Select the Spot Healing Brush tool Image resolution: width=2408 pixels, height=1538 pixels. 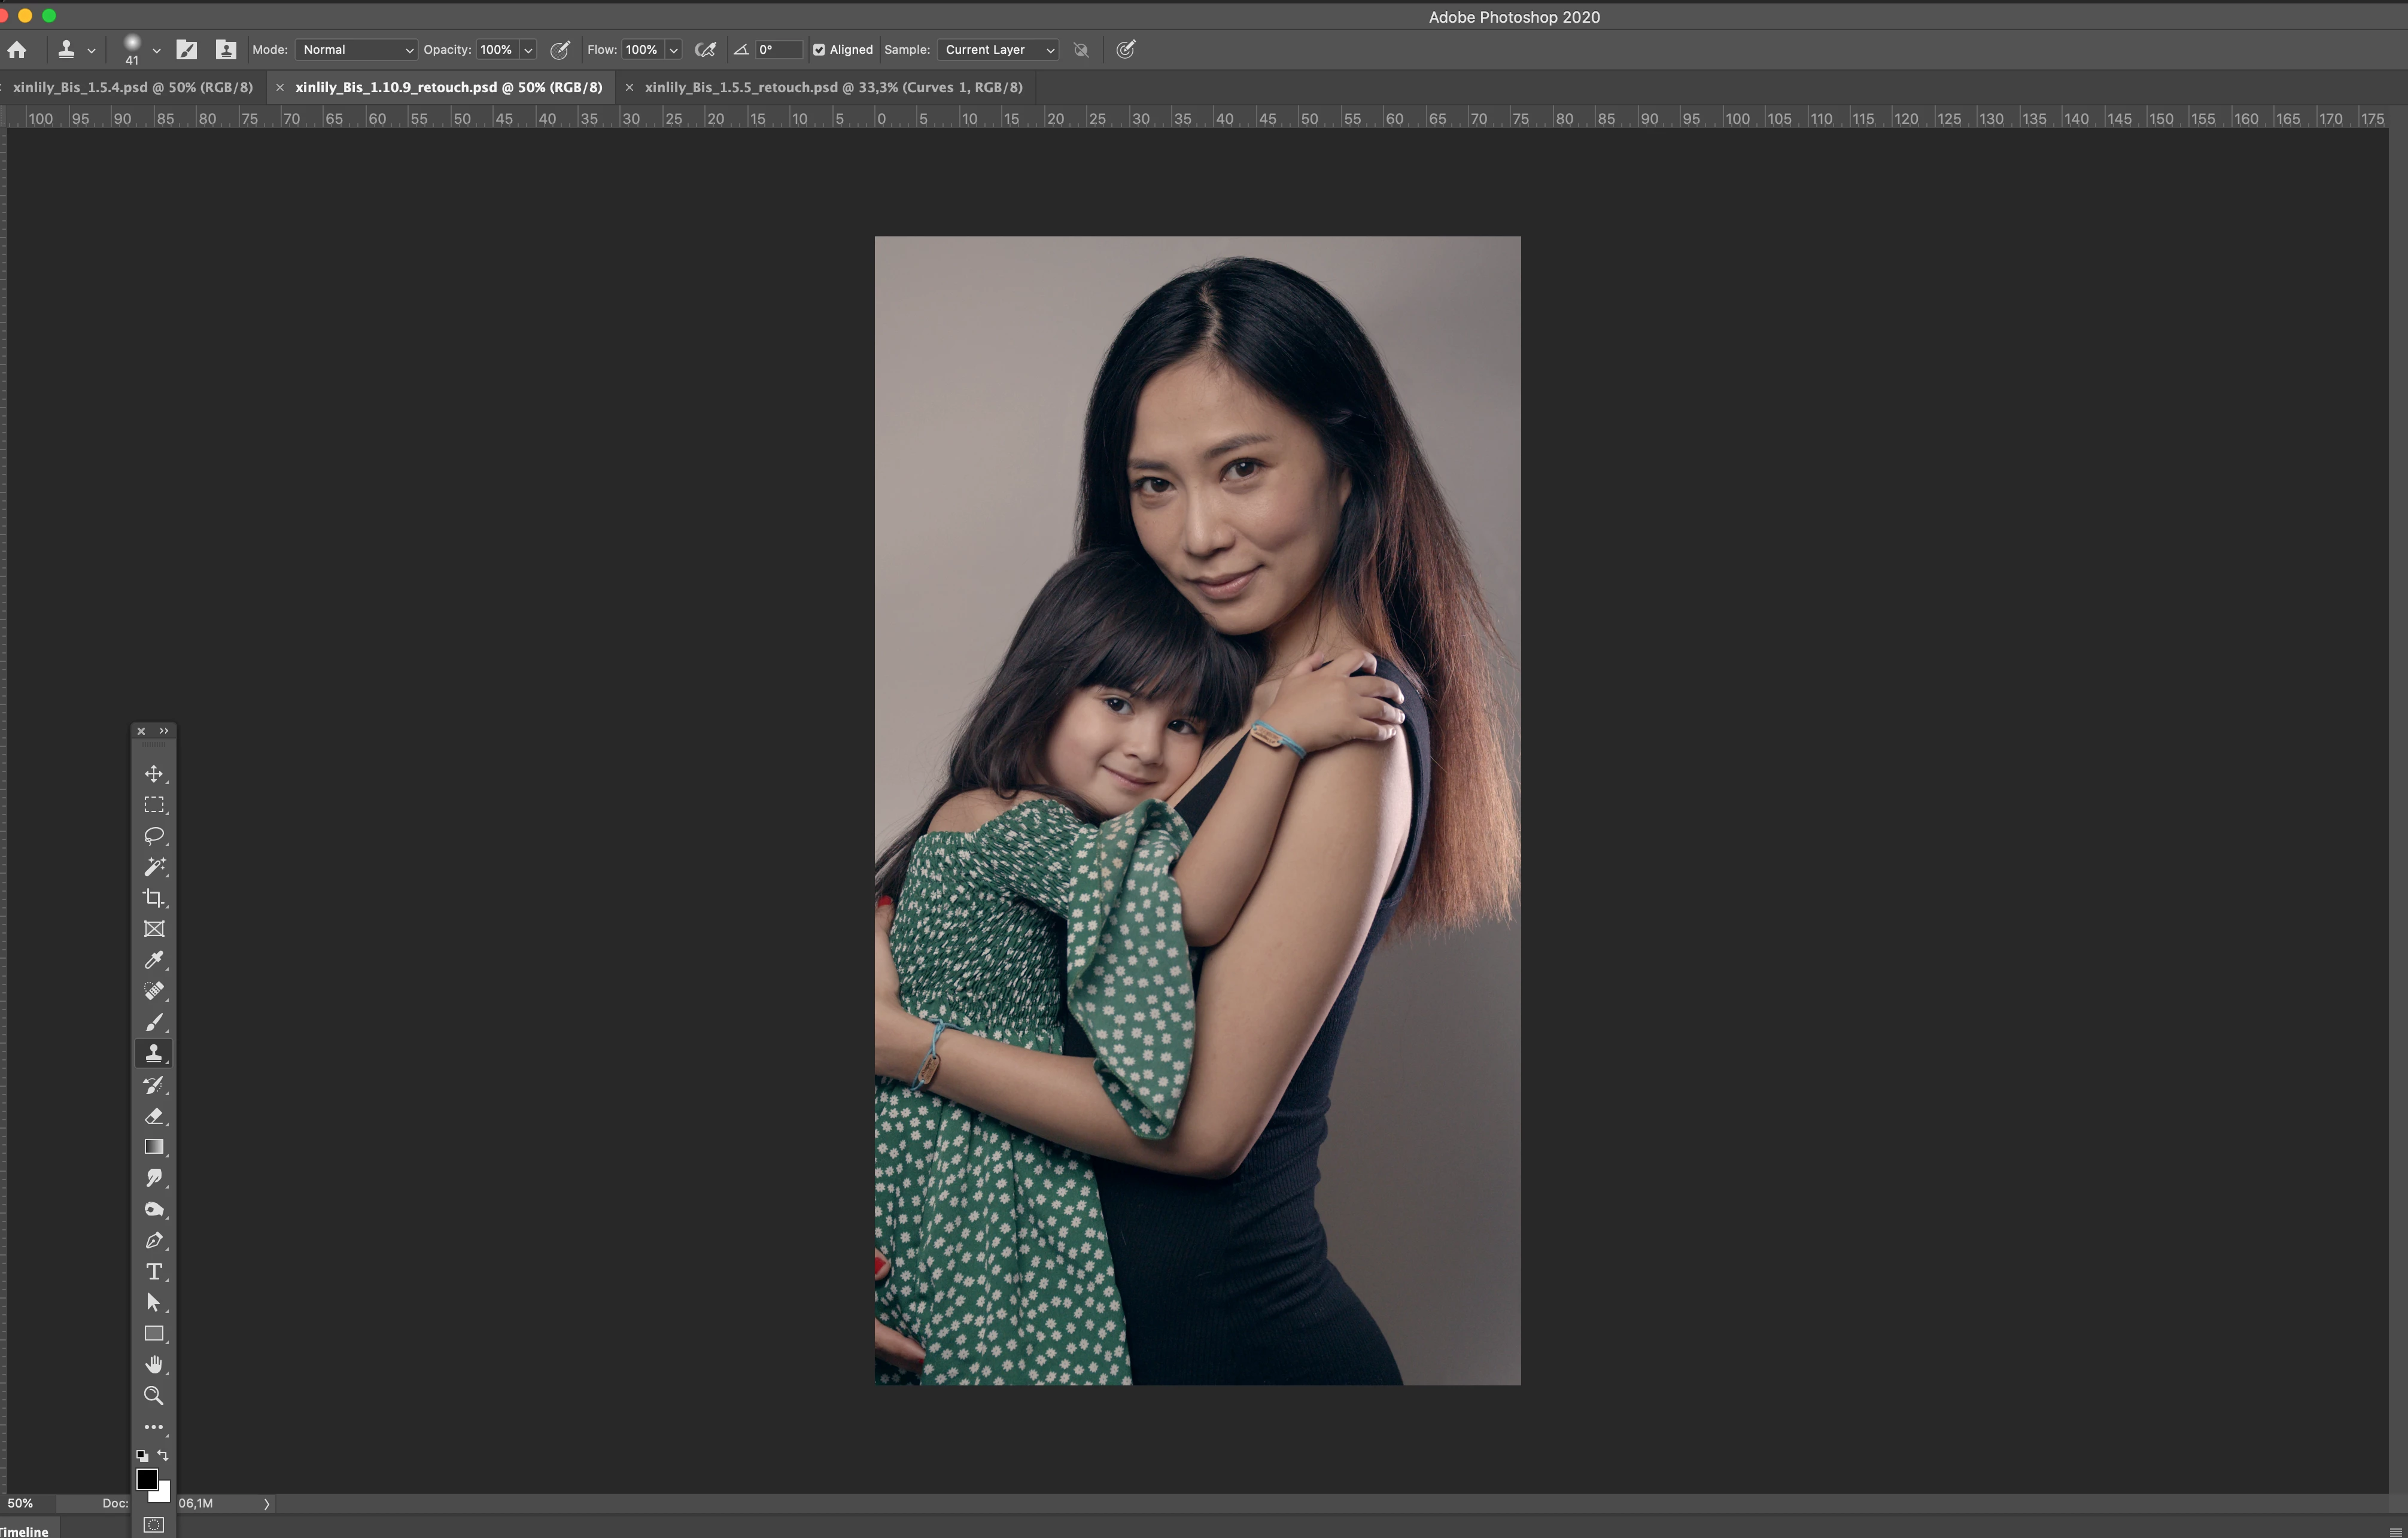153,991
